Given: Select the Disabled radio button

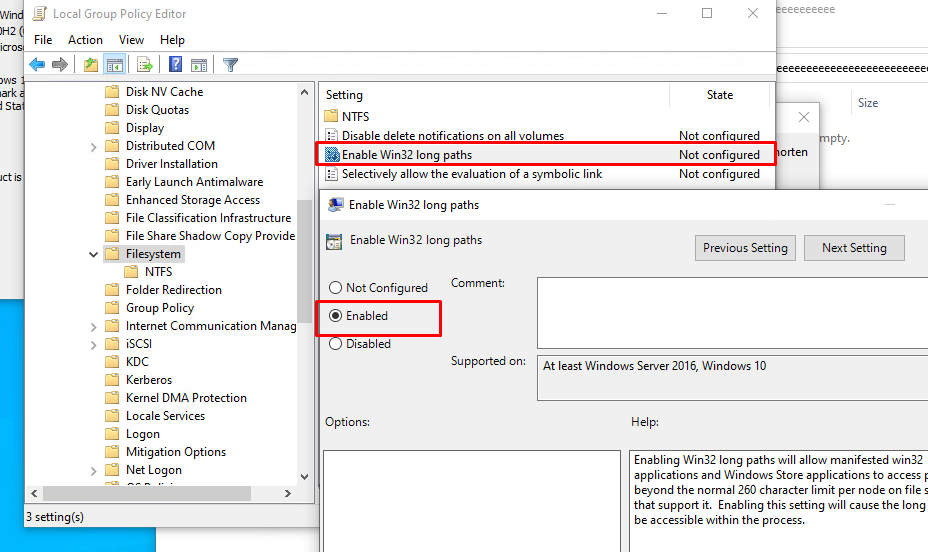Looking at the screenshot, I should 335,344.
